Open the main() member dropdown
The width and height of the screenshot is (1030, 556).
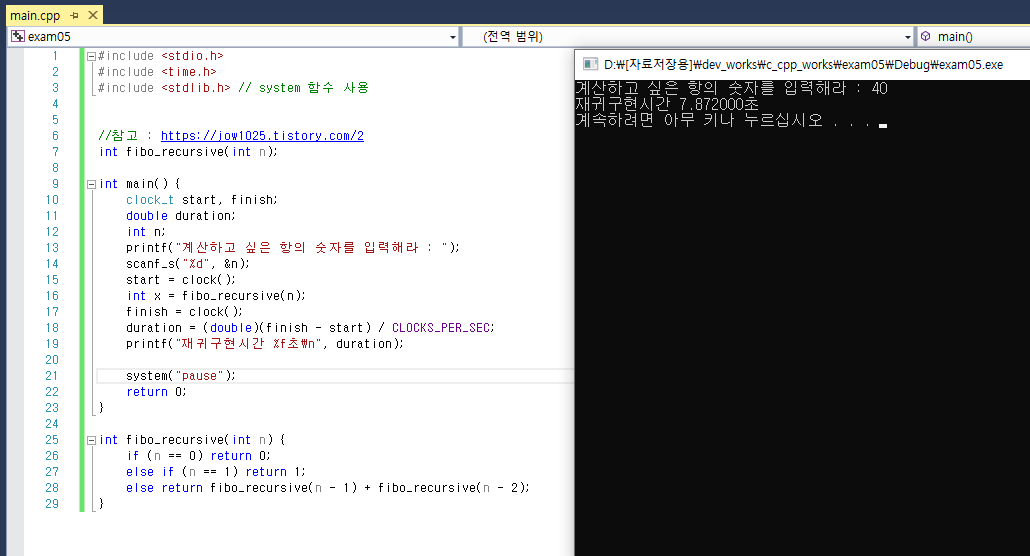tap(1020, 37)
